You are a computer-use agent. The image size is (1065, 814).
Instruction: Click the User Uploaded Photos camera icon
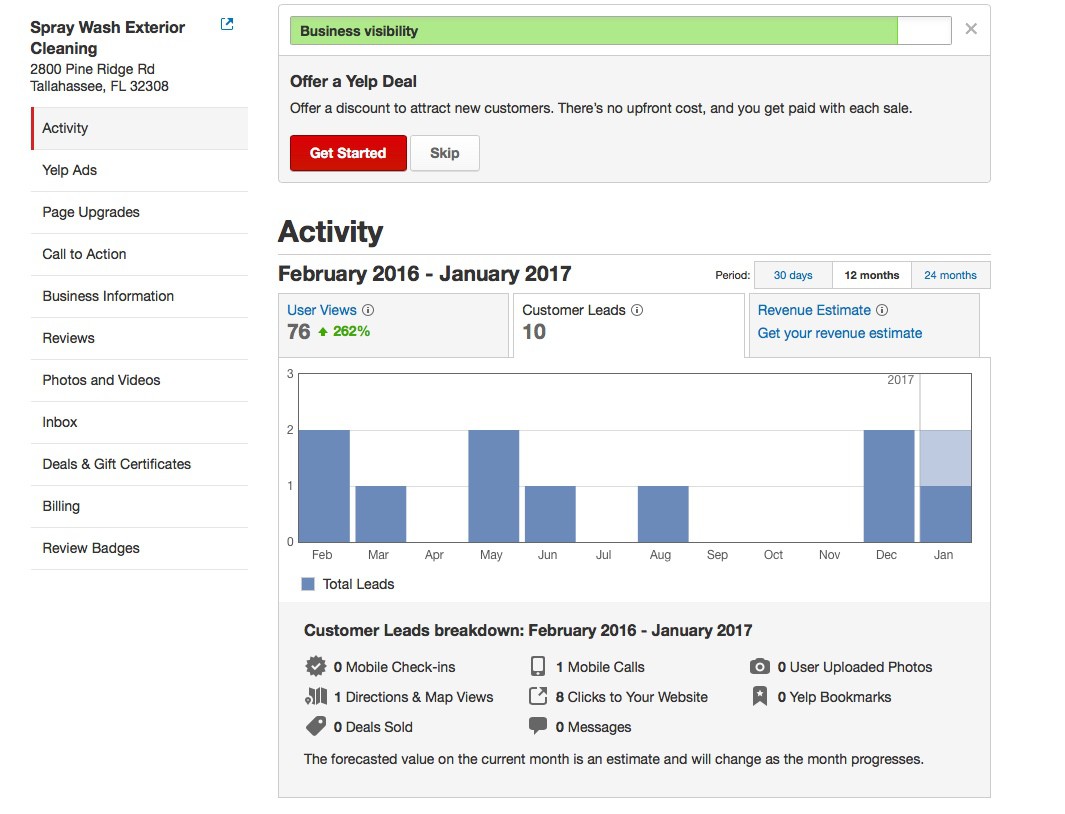tap(760, 667)
